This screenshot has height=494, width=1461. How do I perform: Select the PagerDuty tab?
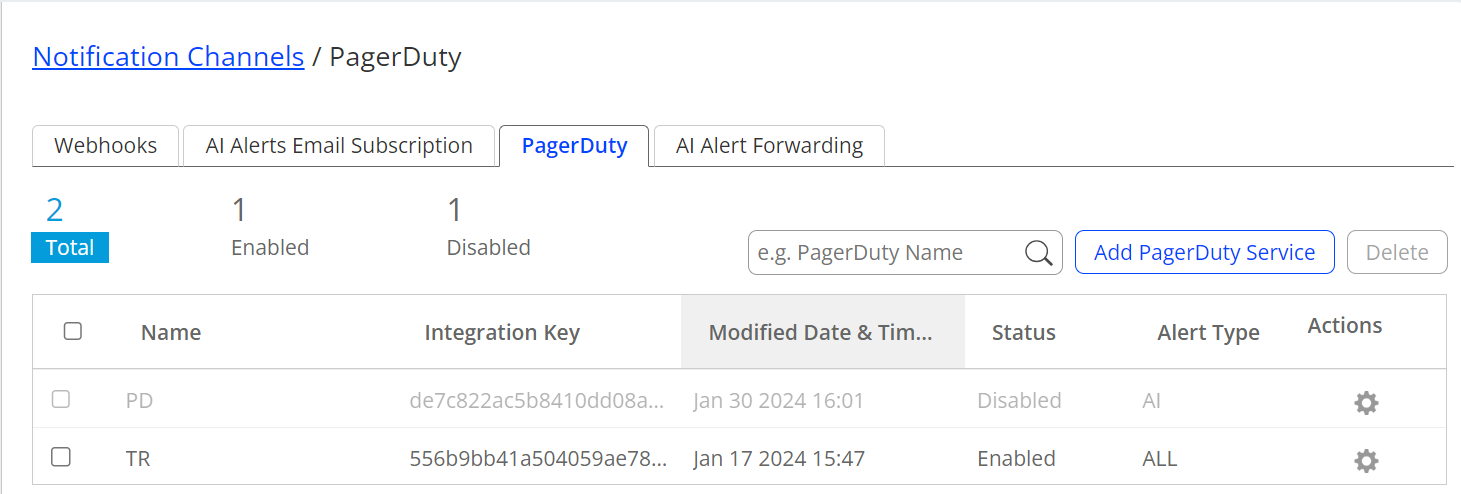point(574,146)
